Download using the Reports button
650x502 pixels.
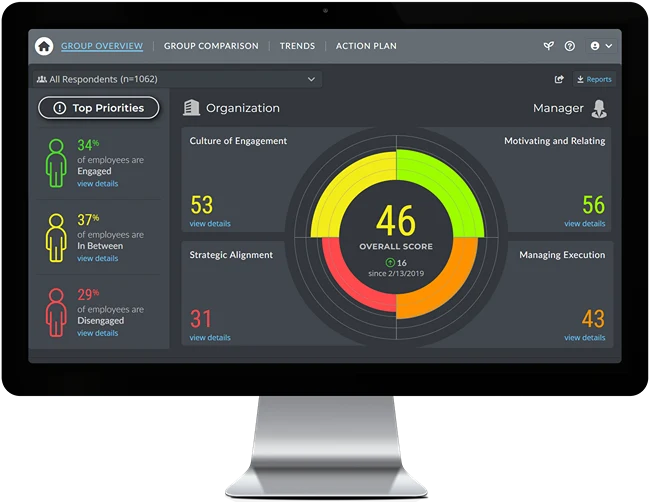tap(595, 79)
